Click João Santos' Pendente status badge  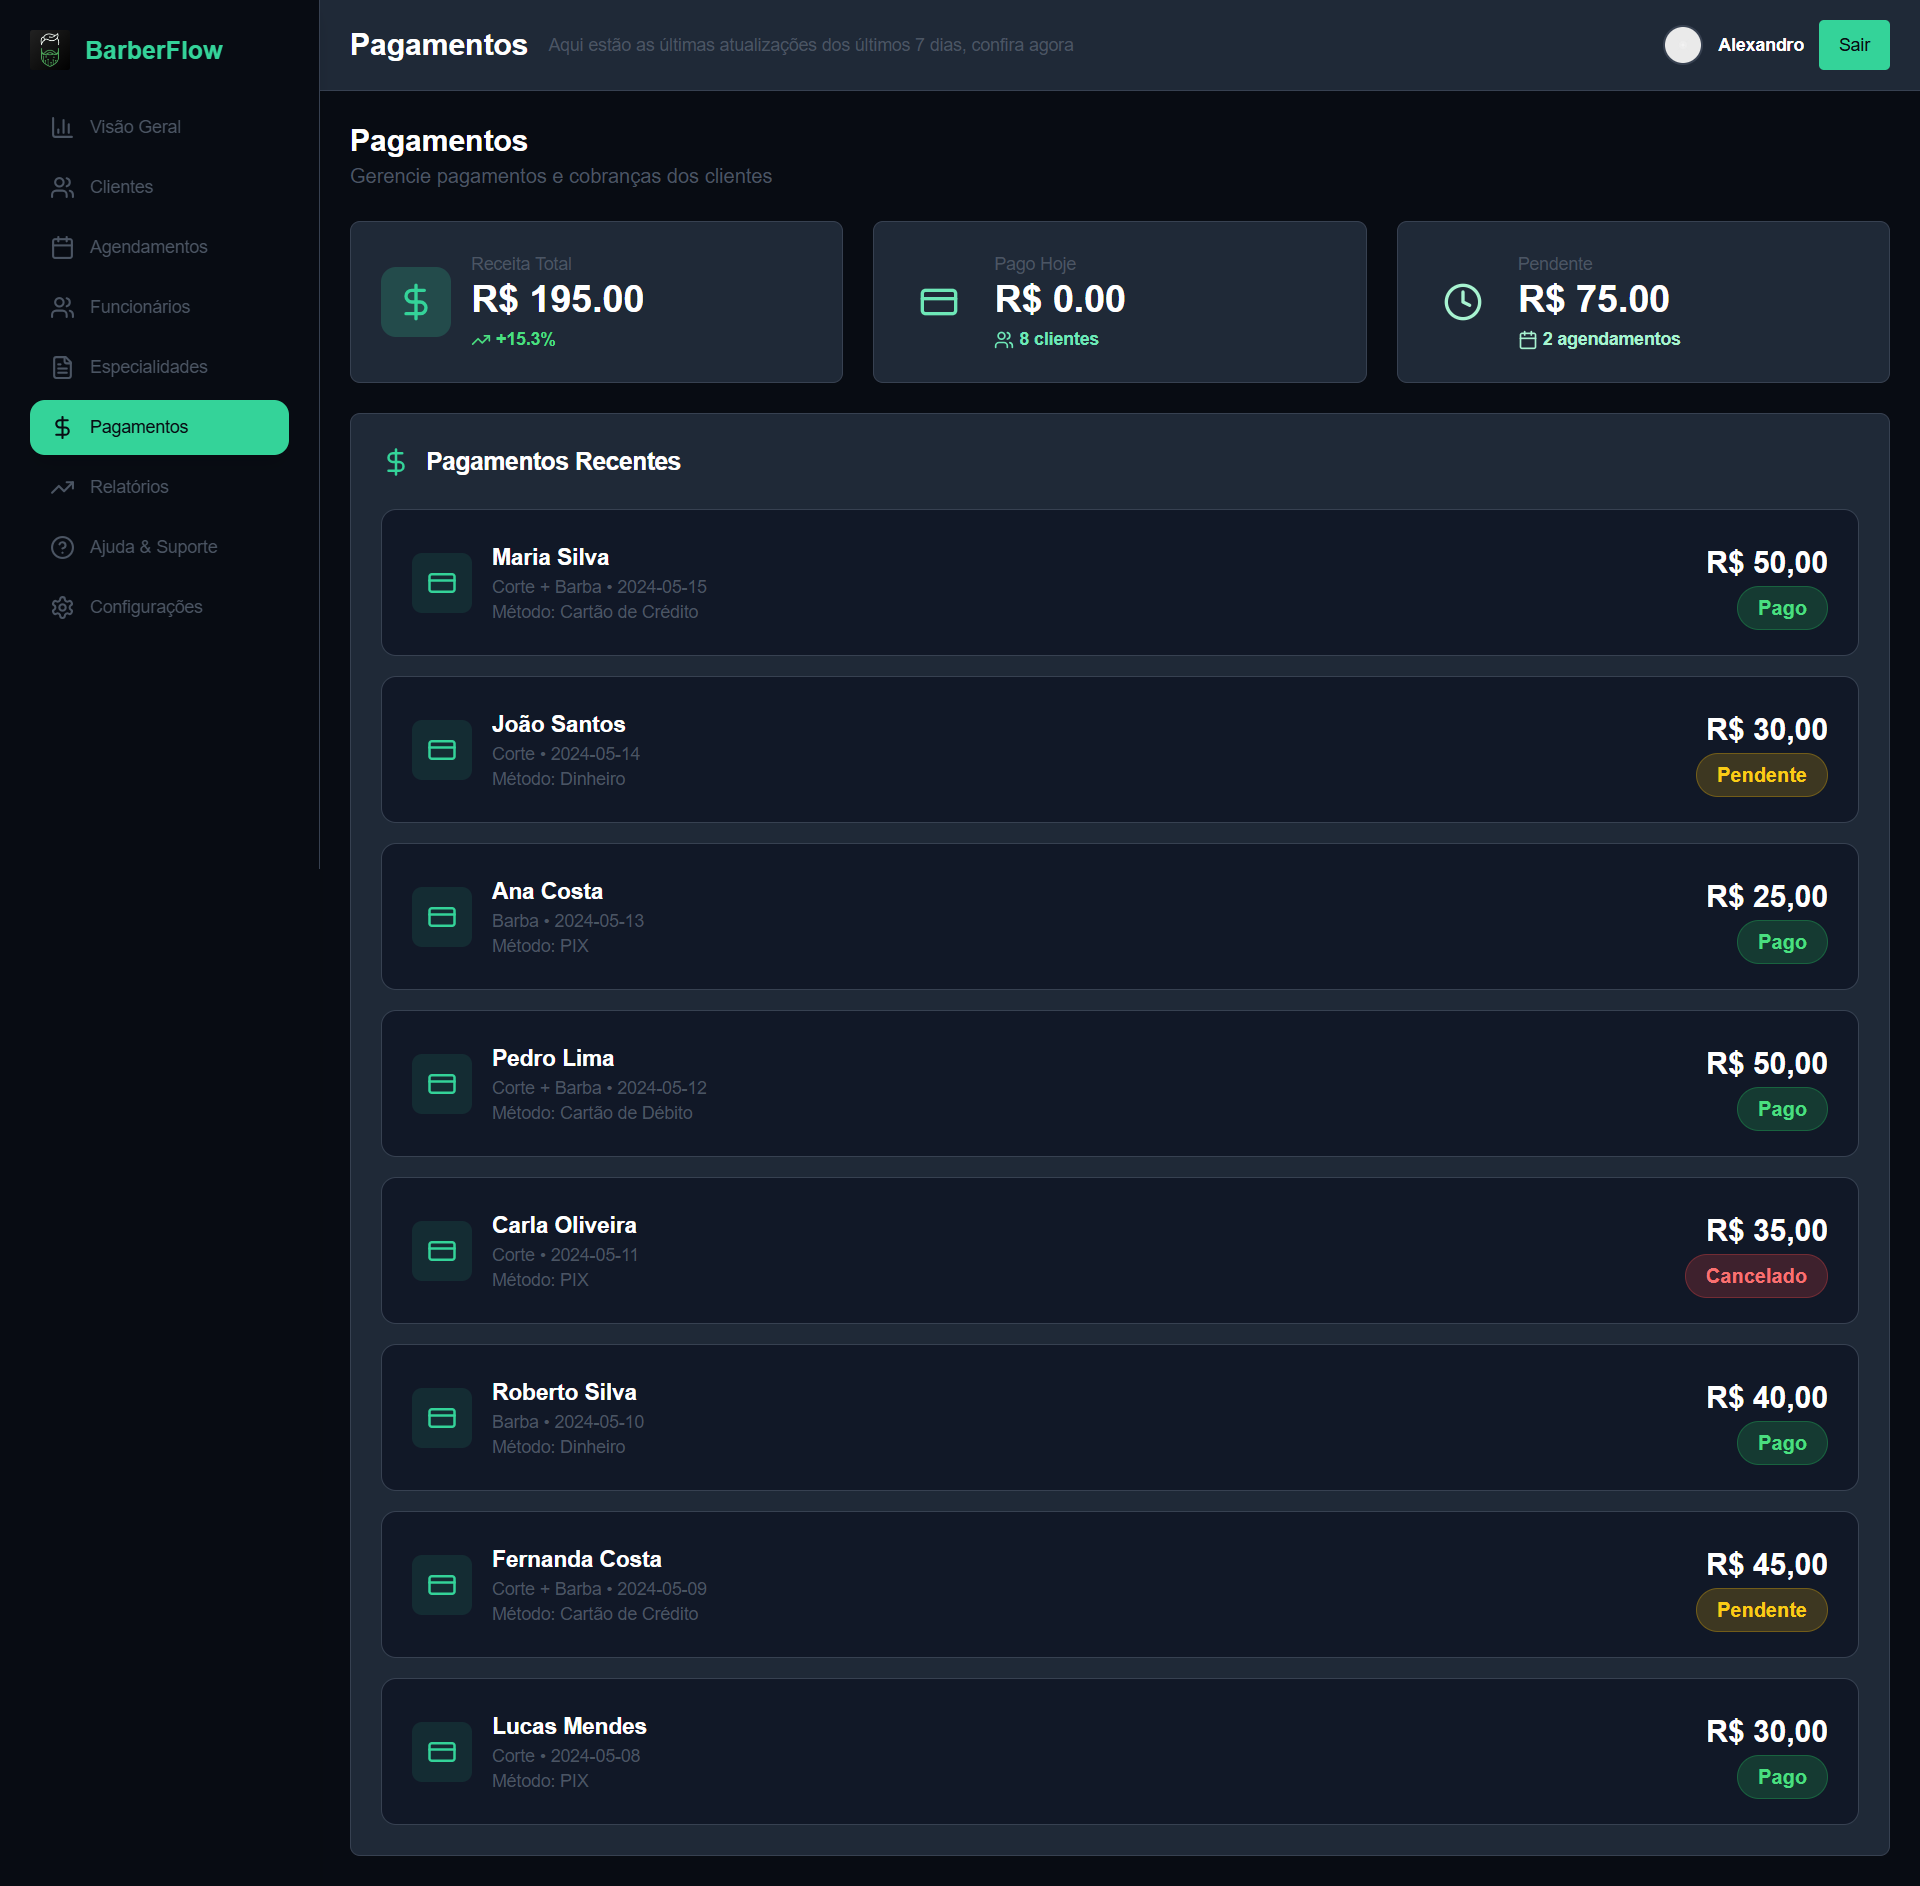click(x=1760, y=775)
